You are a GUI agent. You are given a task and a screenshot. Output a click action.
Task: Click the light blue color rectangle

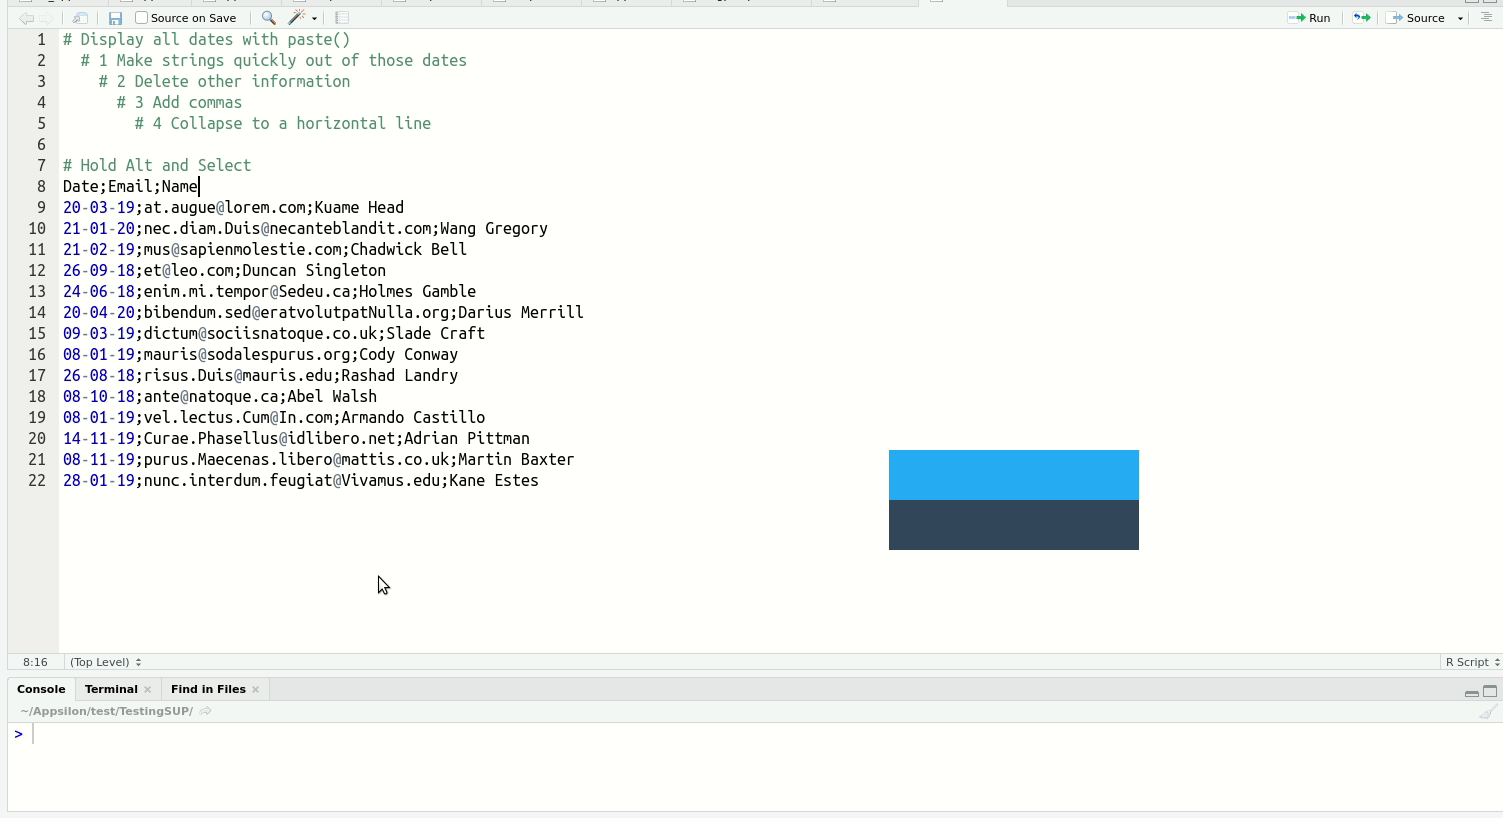(1013, 475)
